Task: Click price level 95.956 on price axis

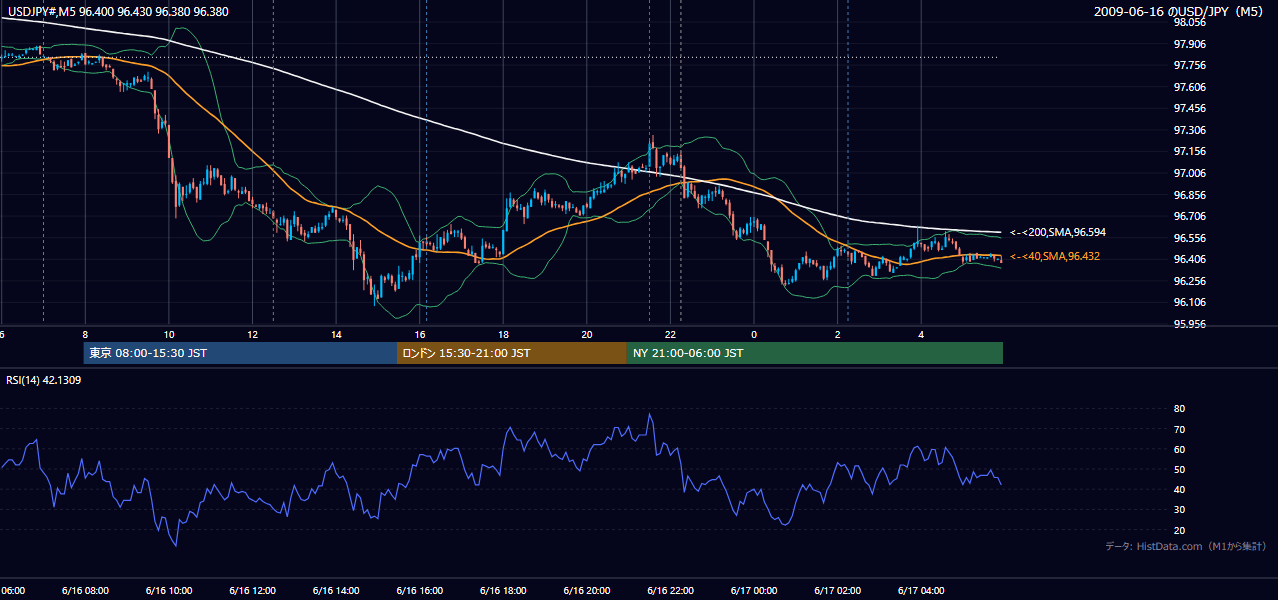Action: [x=1189, y=324]
